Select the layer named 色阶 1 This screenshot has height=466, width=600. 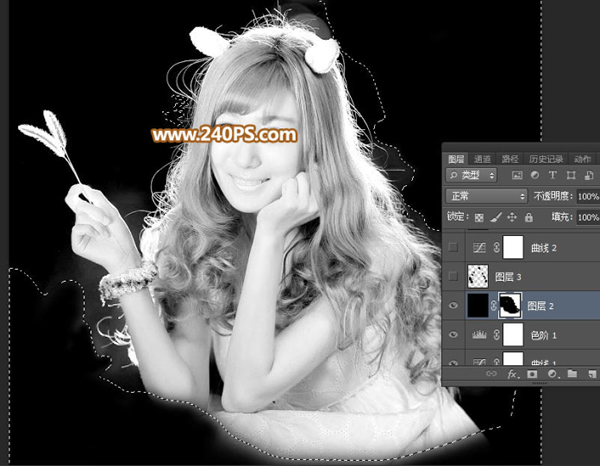click(543, 335)
